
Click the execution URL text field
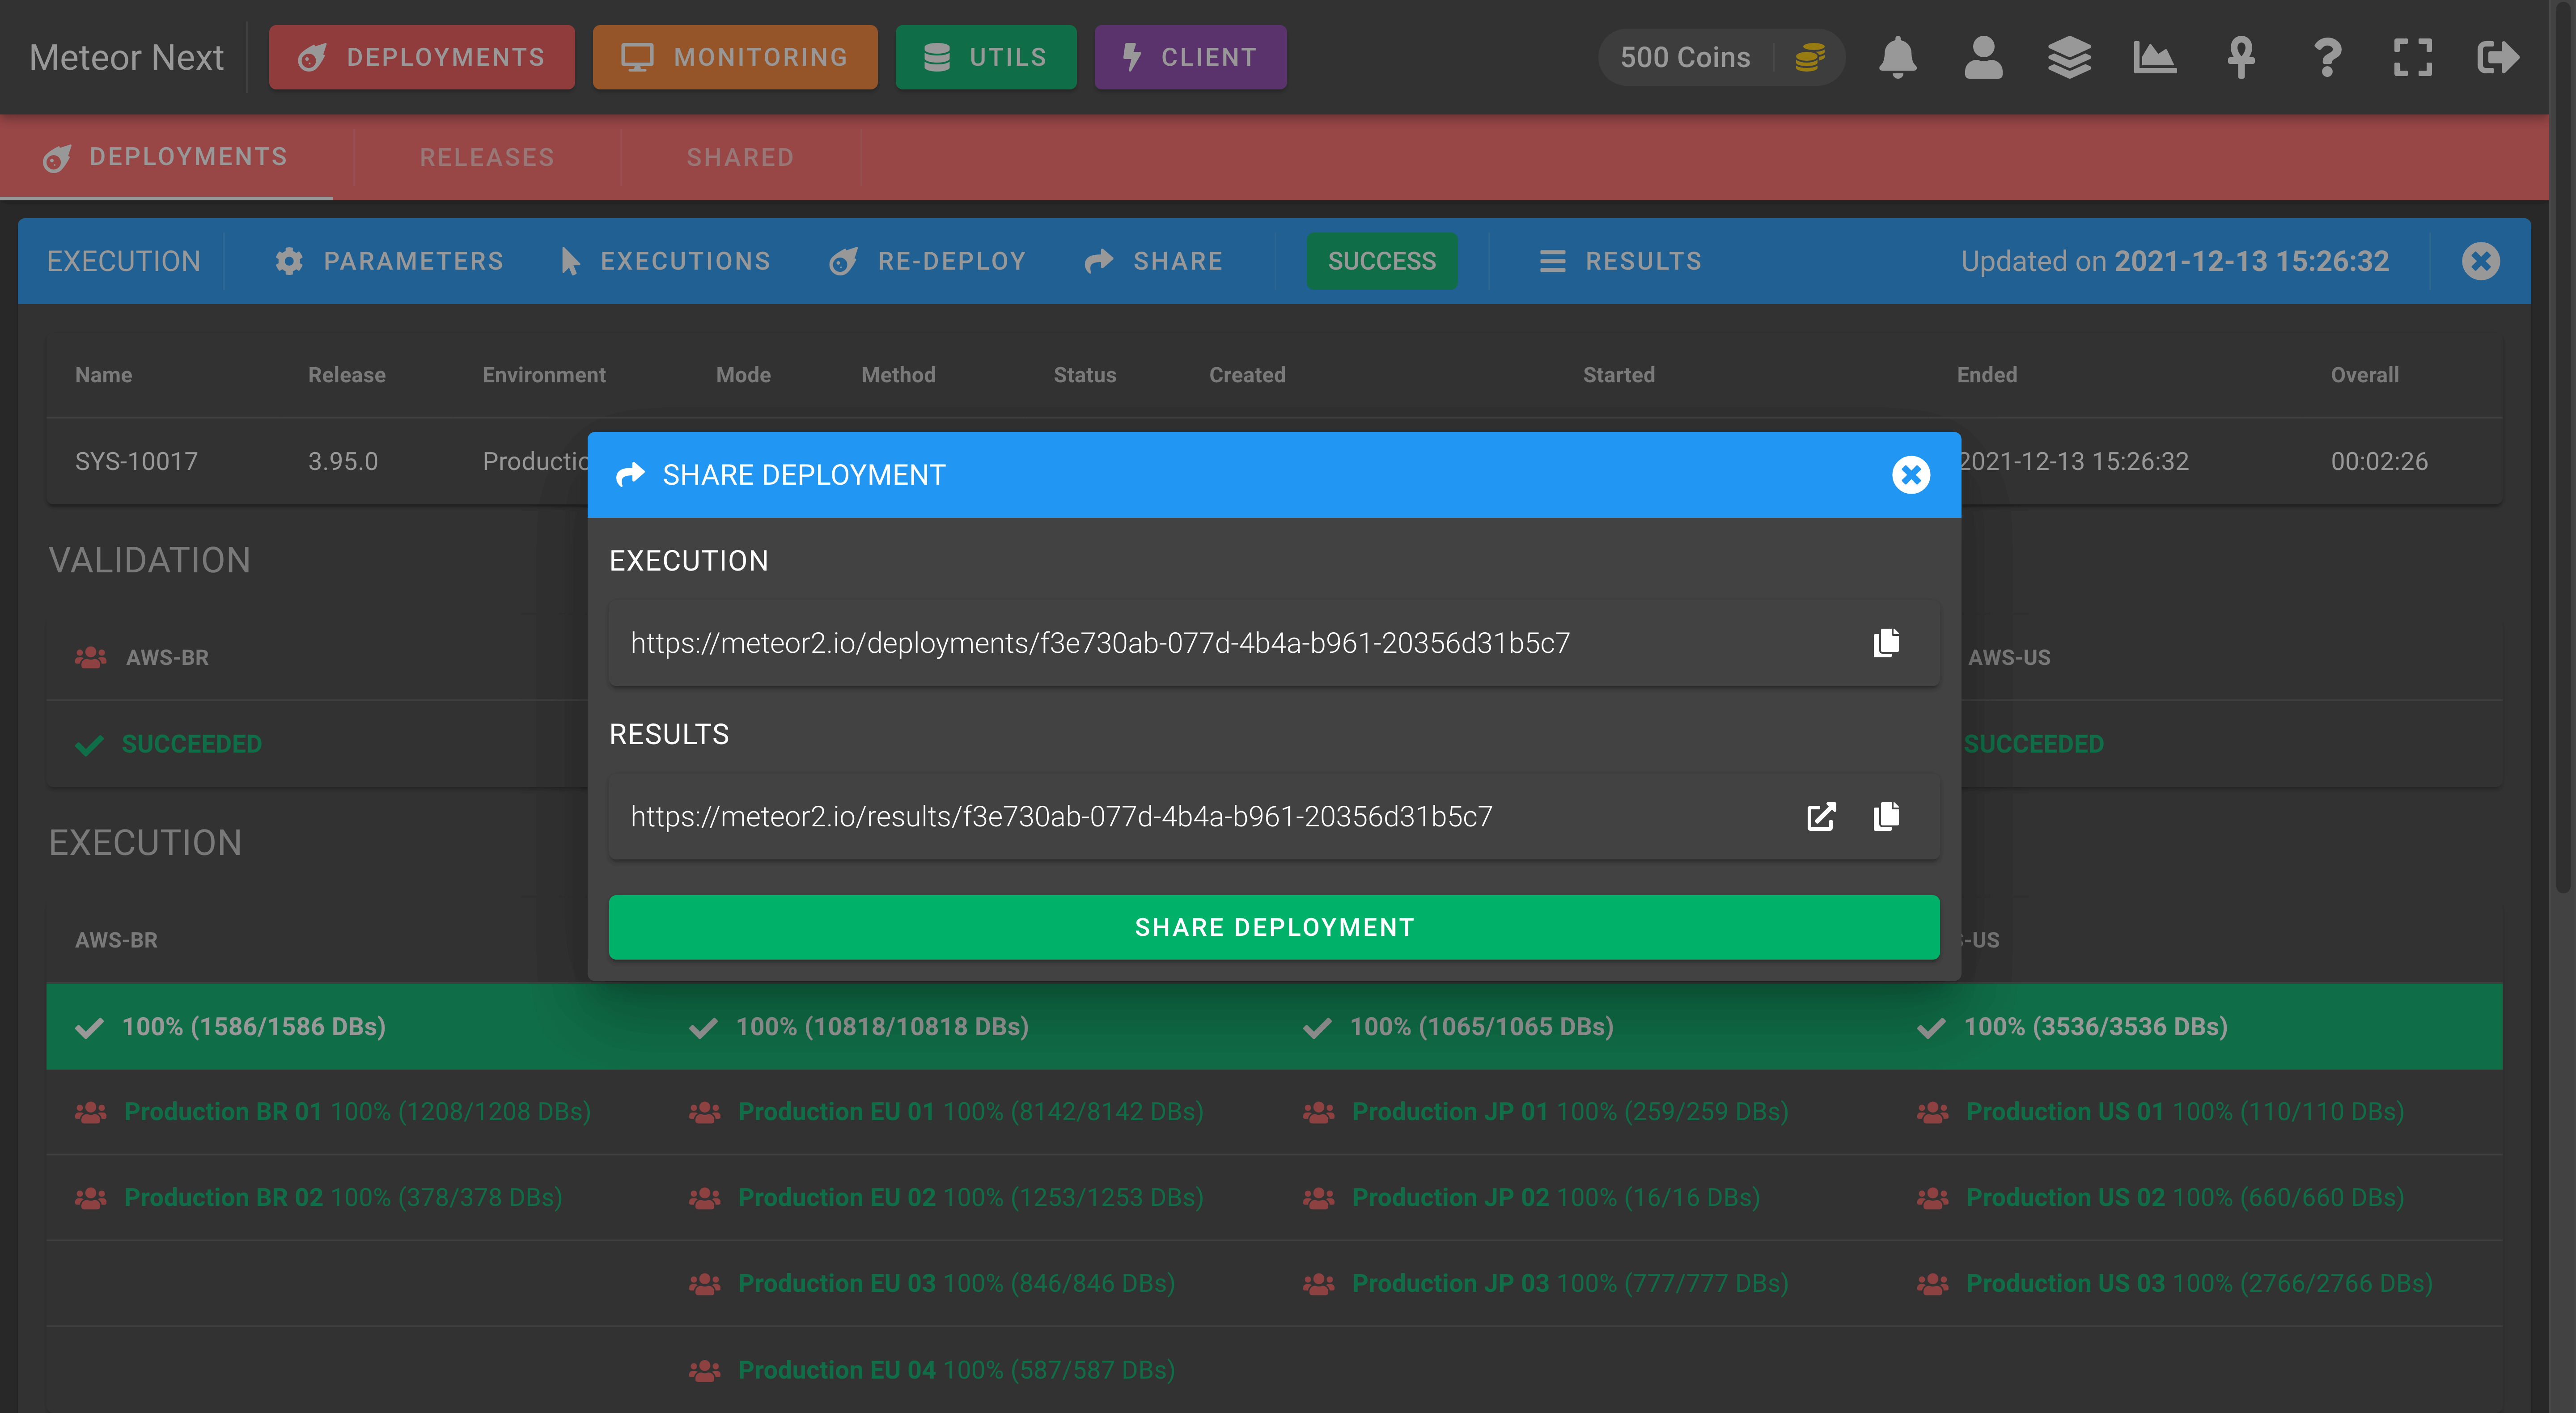click(1274, 643)
